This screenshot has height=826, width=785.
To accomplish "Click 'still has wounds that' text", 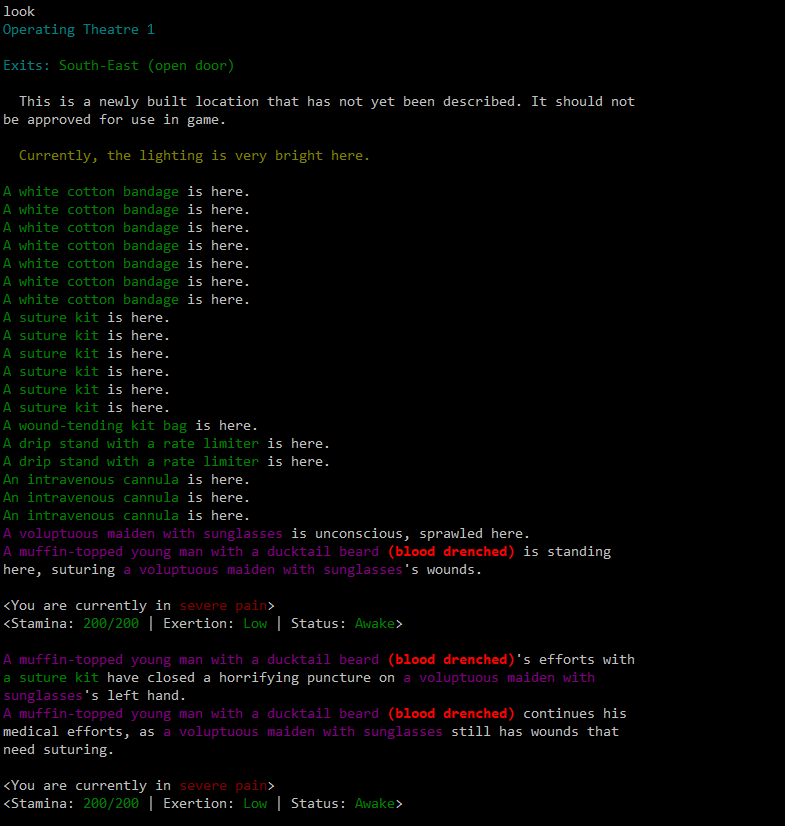I will (535, 732).
